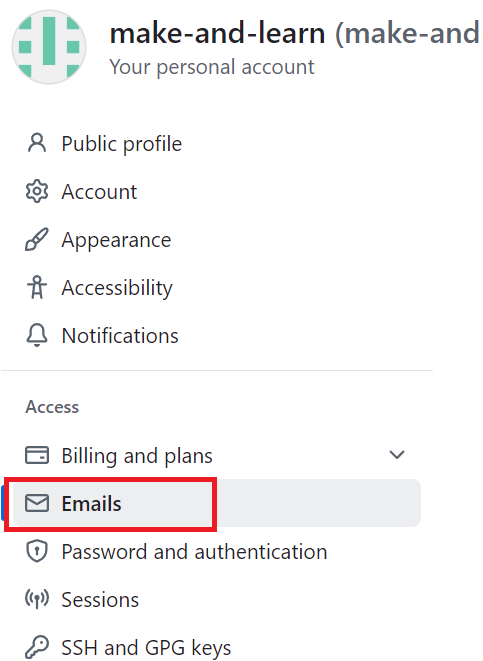Click the bell icon for Notifications
The height and width of the screenshot is (661, 483).
[x=37, y=336]
